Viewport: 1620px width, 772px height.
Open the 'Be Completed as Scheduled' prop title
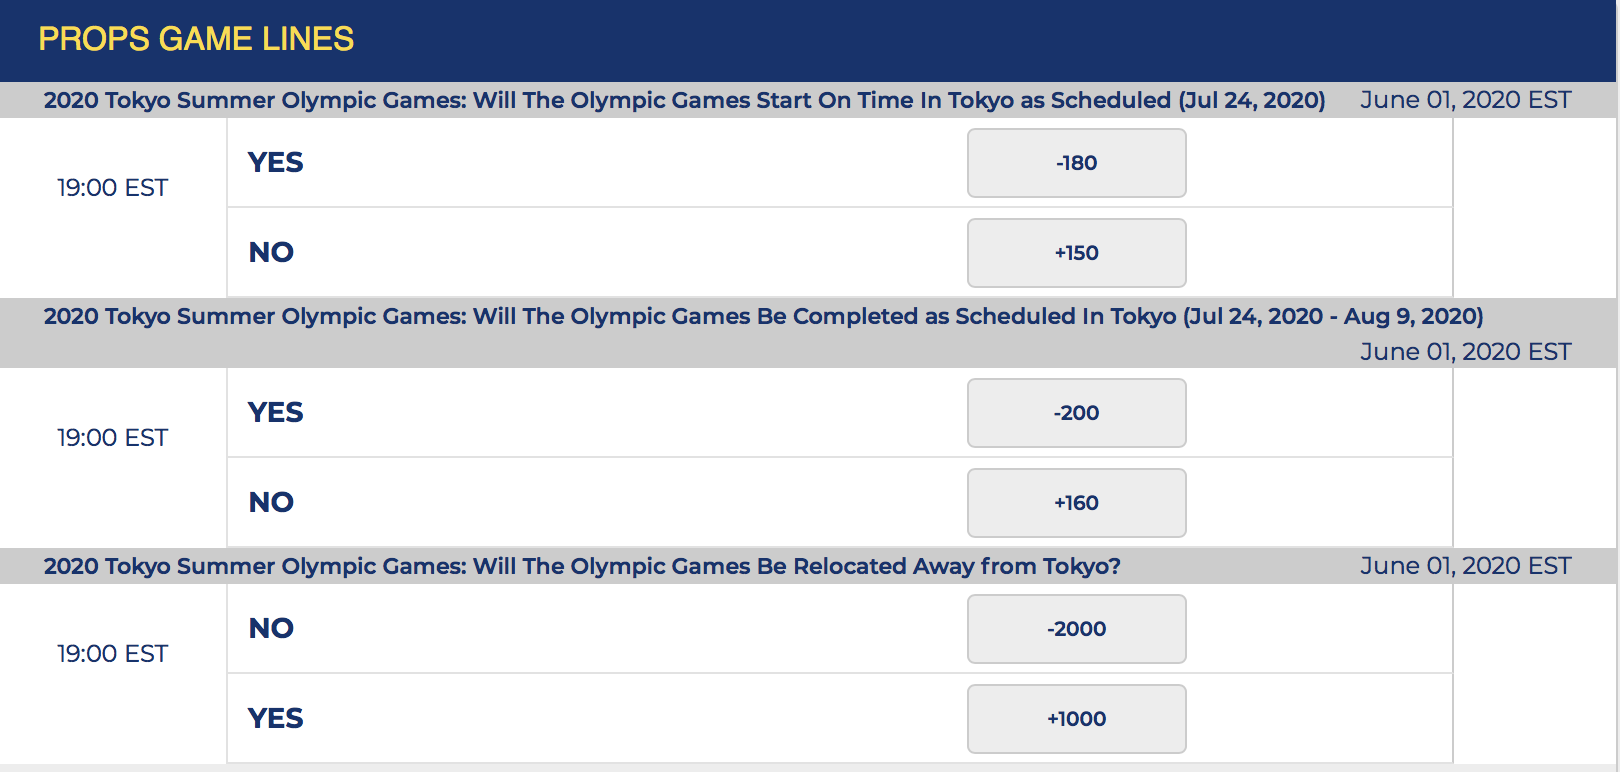click(x=763, y=316)
